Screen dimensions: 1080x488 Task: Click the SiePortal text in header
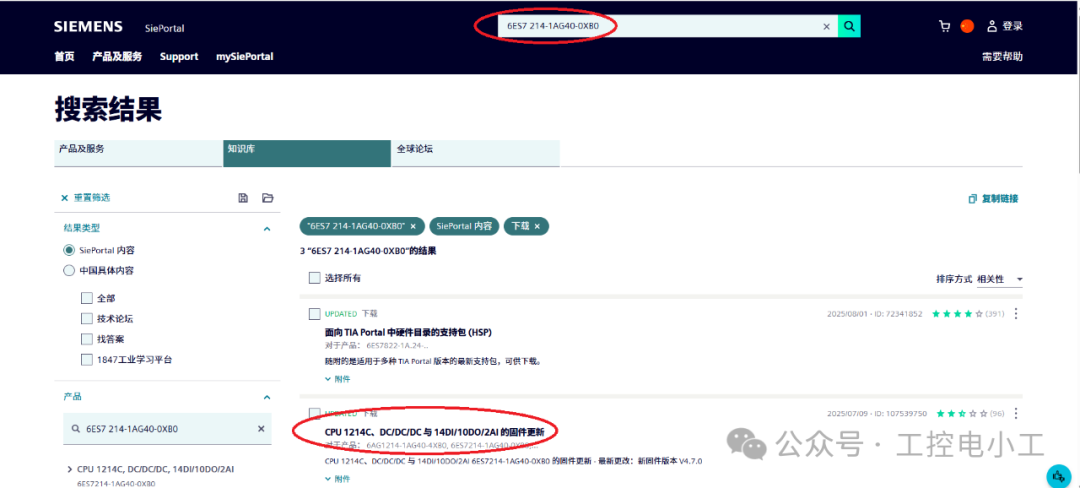click(x=165, y=28)
